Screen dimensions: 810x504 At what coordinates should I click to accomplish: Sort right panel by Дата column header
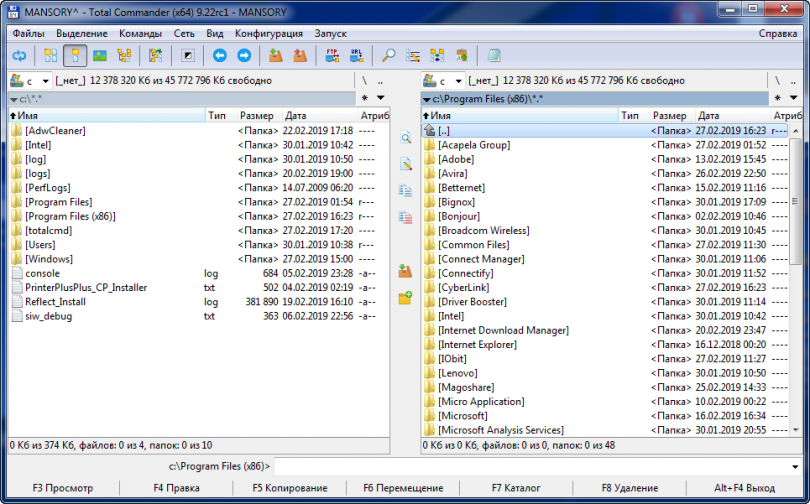(731, 116)
